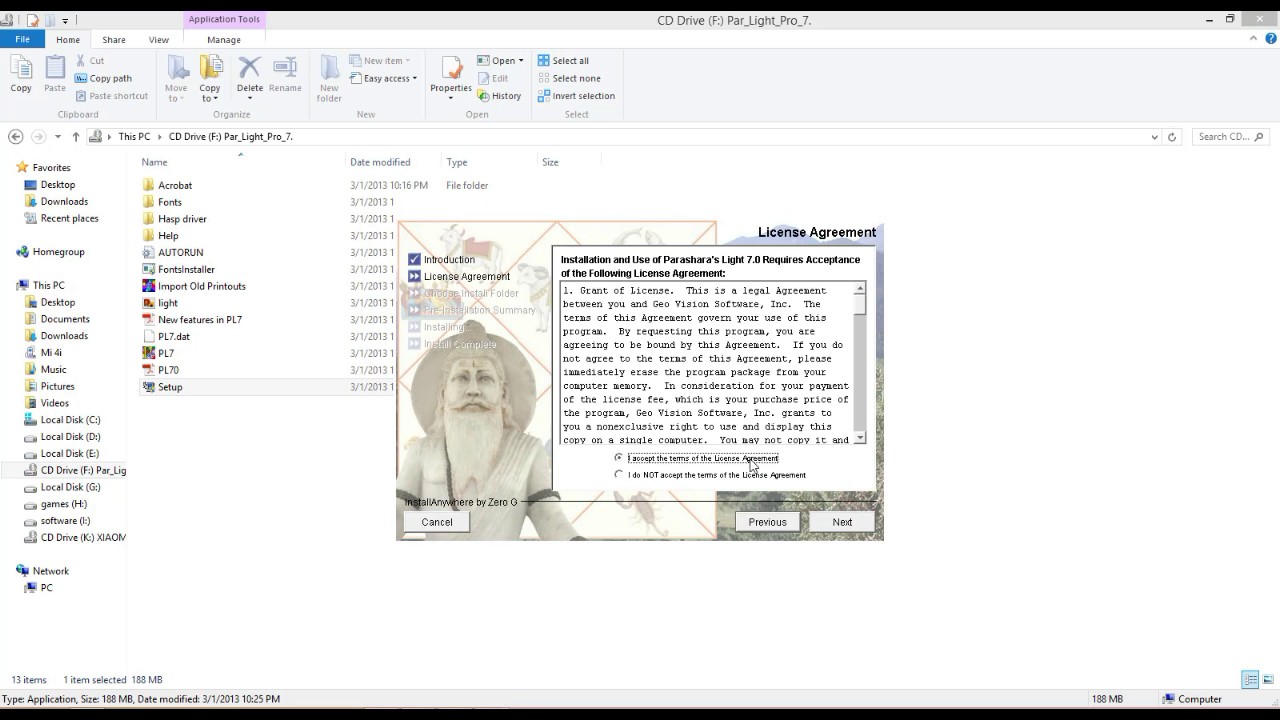Viewport: 1280px width, 720px height.
Task: Open Downloads under Favorites
Action: [x=64, y=202]
